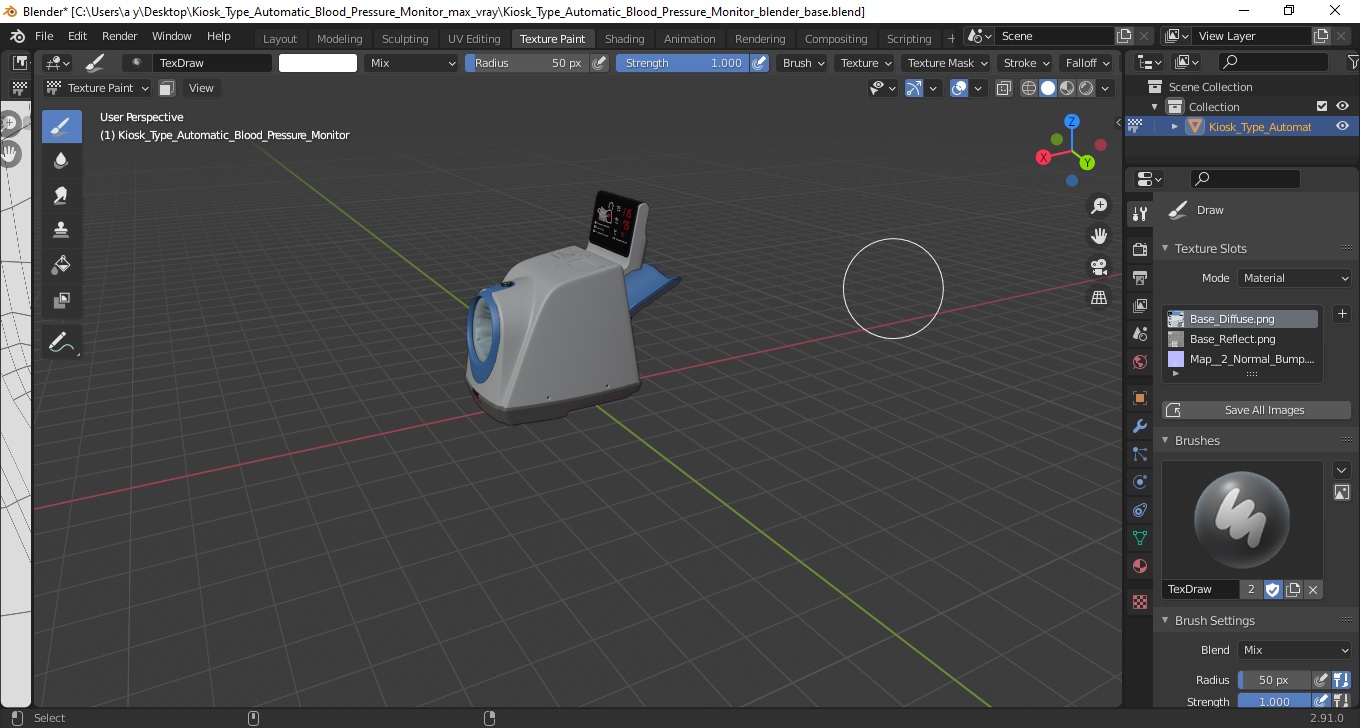The image size is (1360, 728).
Task: Add a new texture paint slot
Action: [x=1342, y=314]
